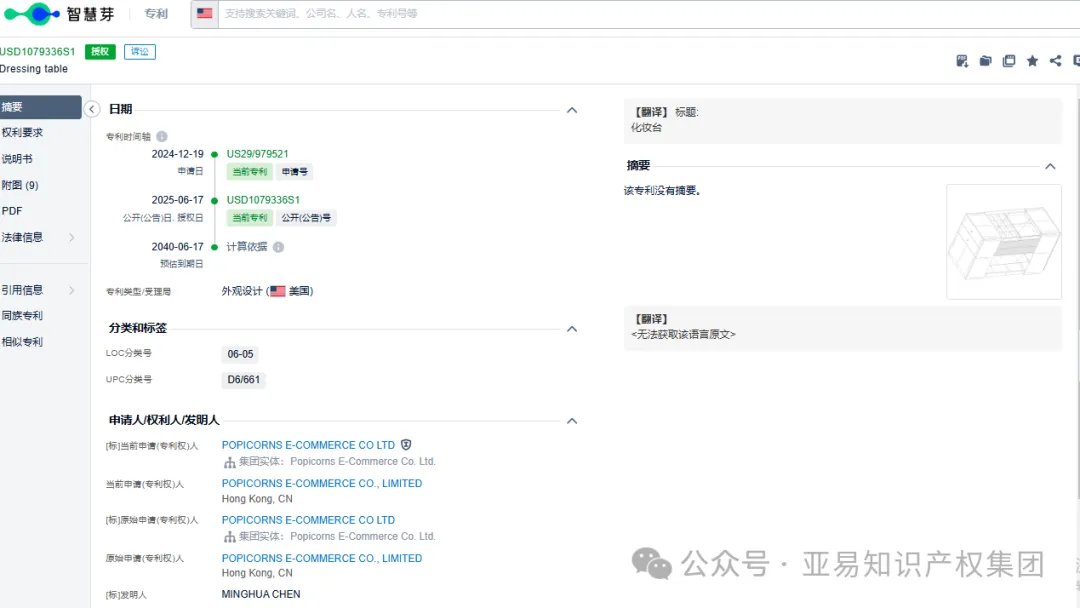The width and height of the screenshot is (1080, 608).
Task: Click info icon next to 计算依据
Action: [x=278, y=247]
